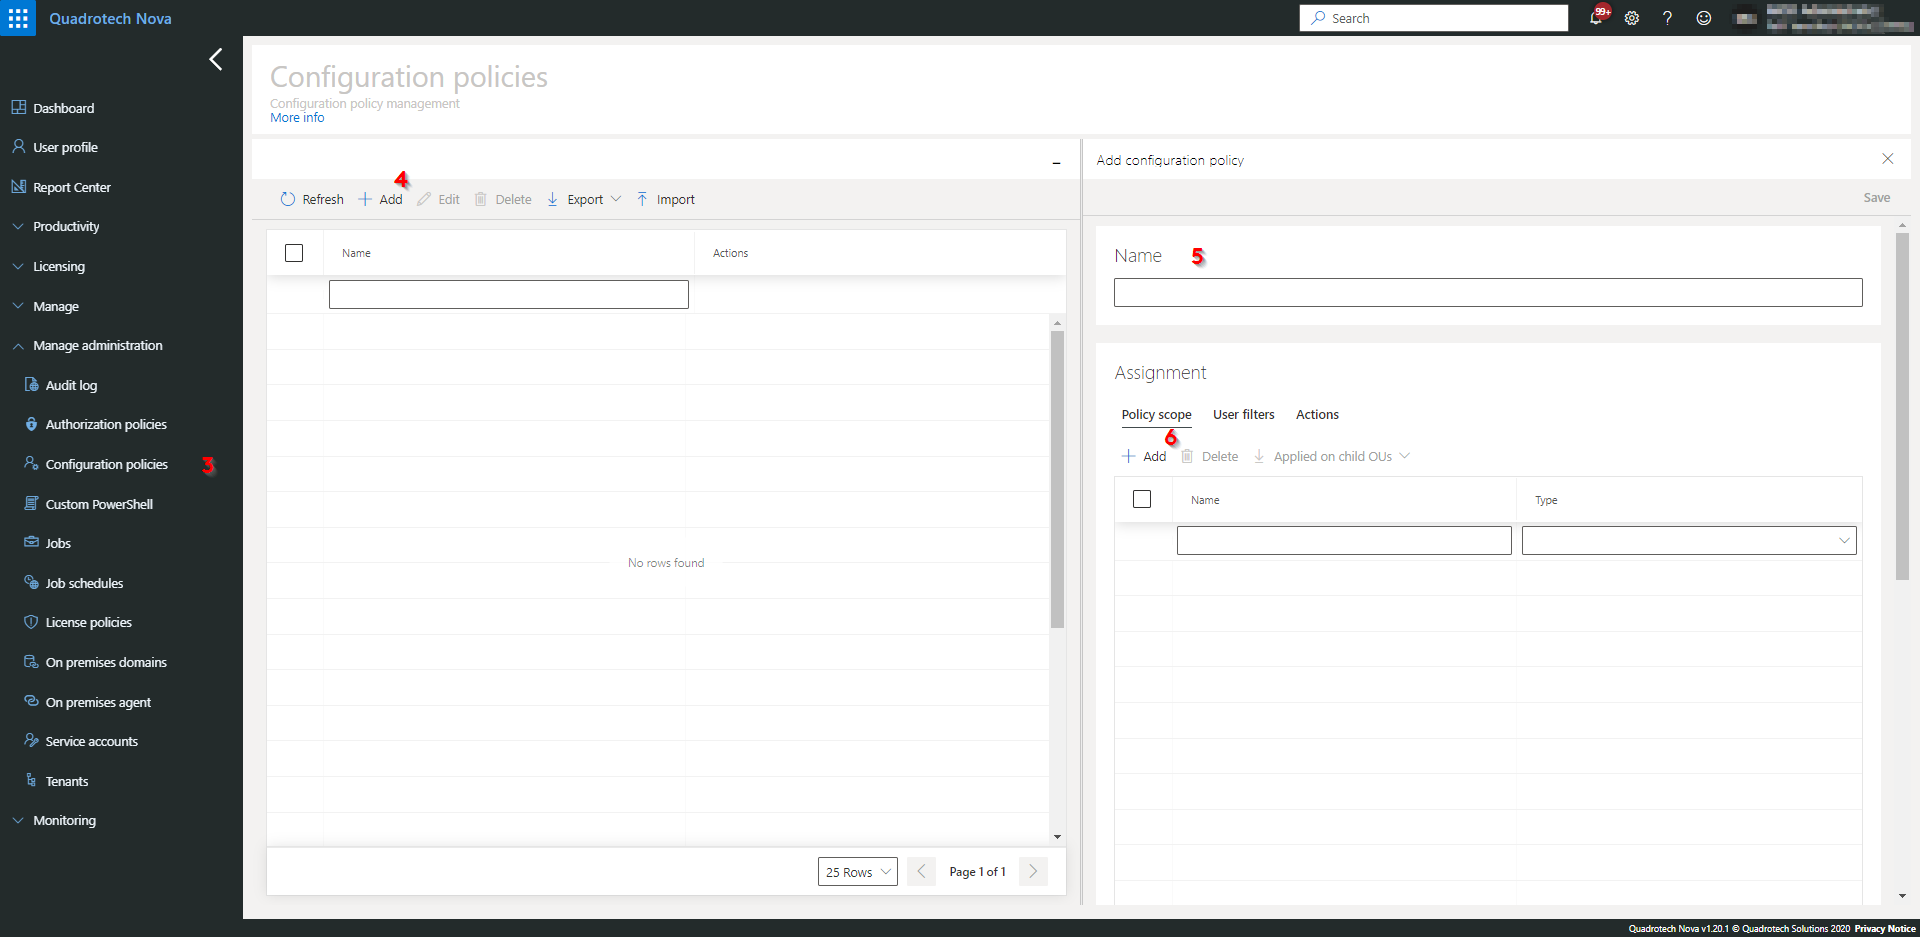The height and width of the screenshot is (937, 1920).
Task: Click the Quadrotech Nova title link
Action: (x=110, y=18)
